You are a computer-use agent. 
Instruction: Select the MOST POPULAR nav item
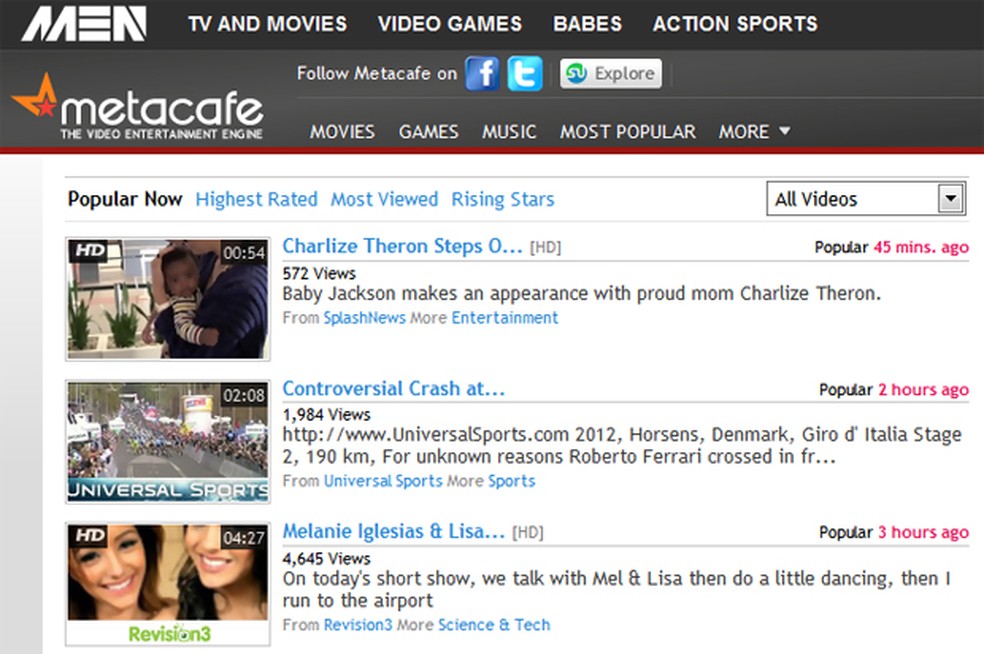(628, 132)
